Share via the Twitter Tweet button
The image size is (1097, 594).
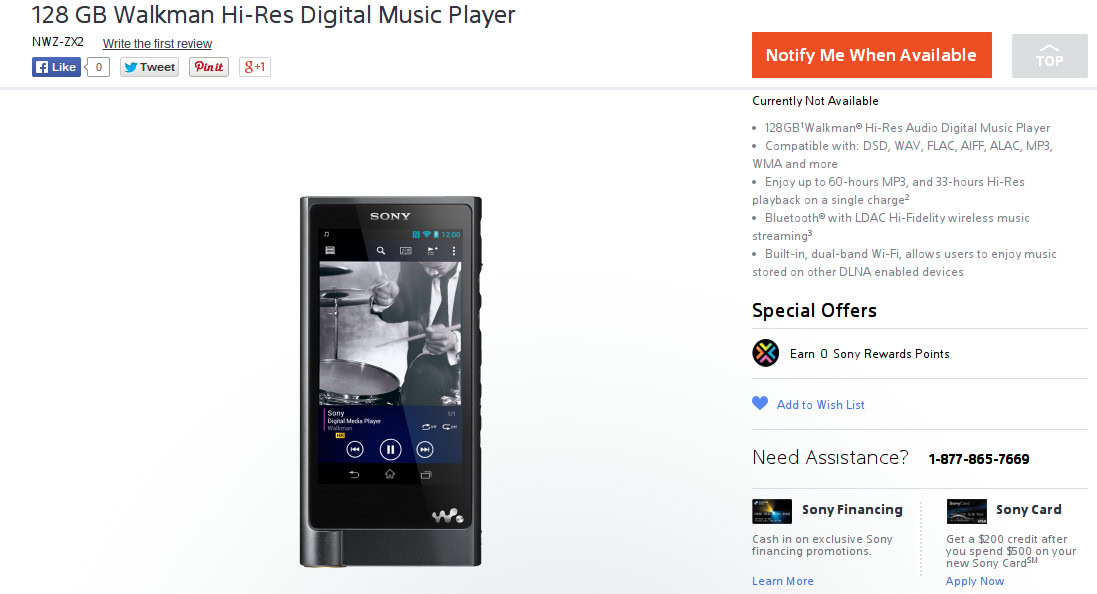[x=149, y=67]
